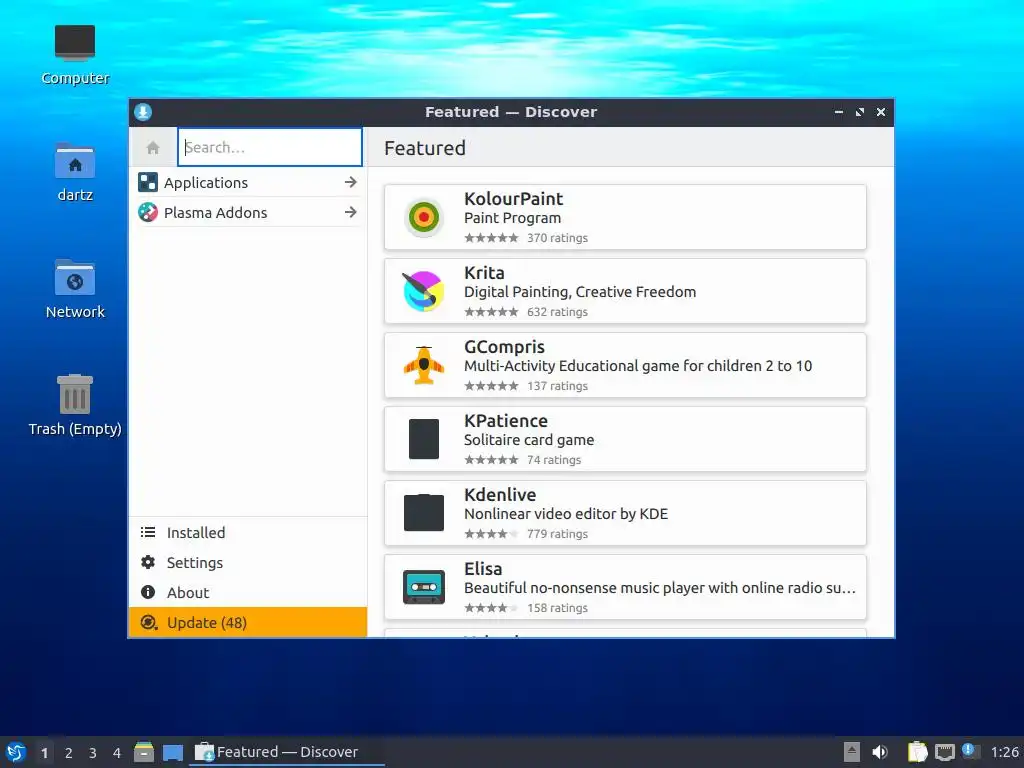The image size is (1024, 768).
Task: Open the About page
Action: [248, 592]
